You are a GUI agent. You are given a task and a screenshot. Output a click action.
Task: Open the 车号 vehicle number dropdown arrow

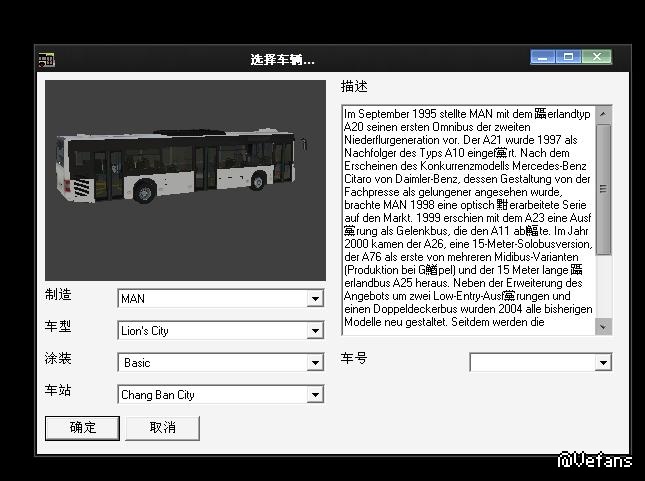tap(603, 362)
